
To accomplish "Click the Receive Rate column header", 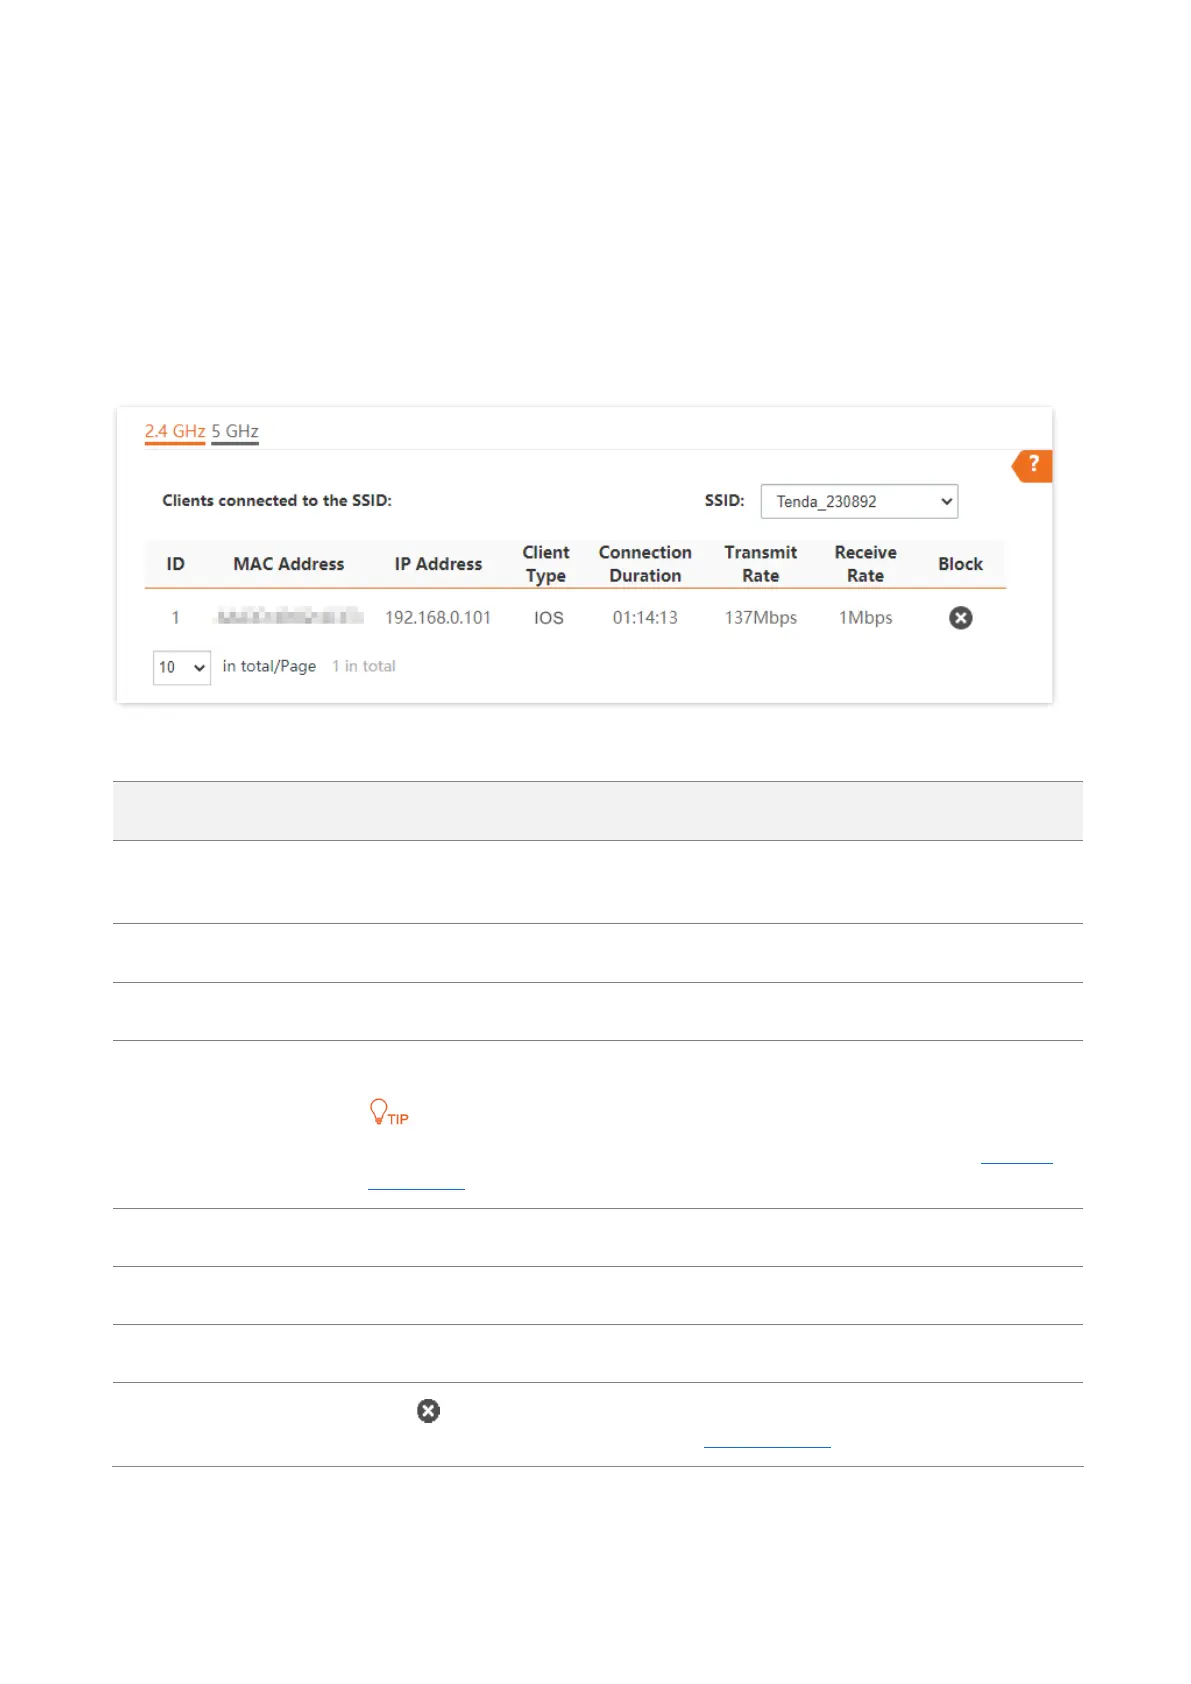I will 866,564.
